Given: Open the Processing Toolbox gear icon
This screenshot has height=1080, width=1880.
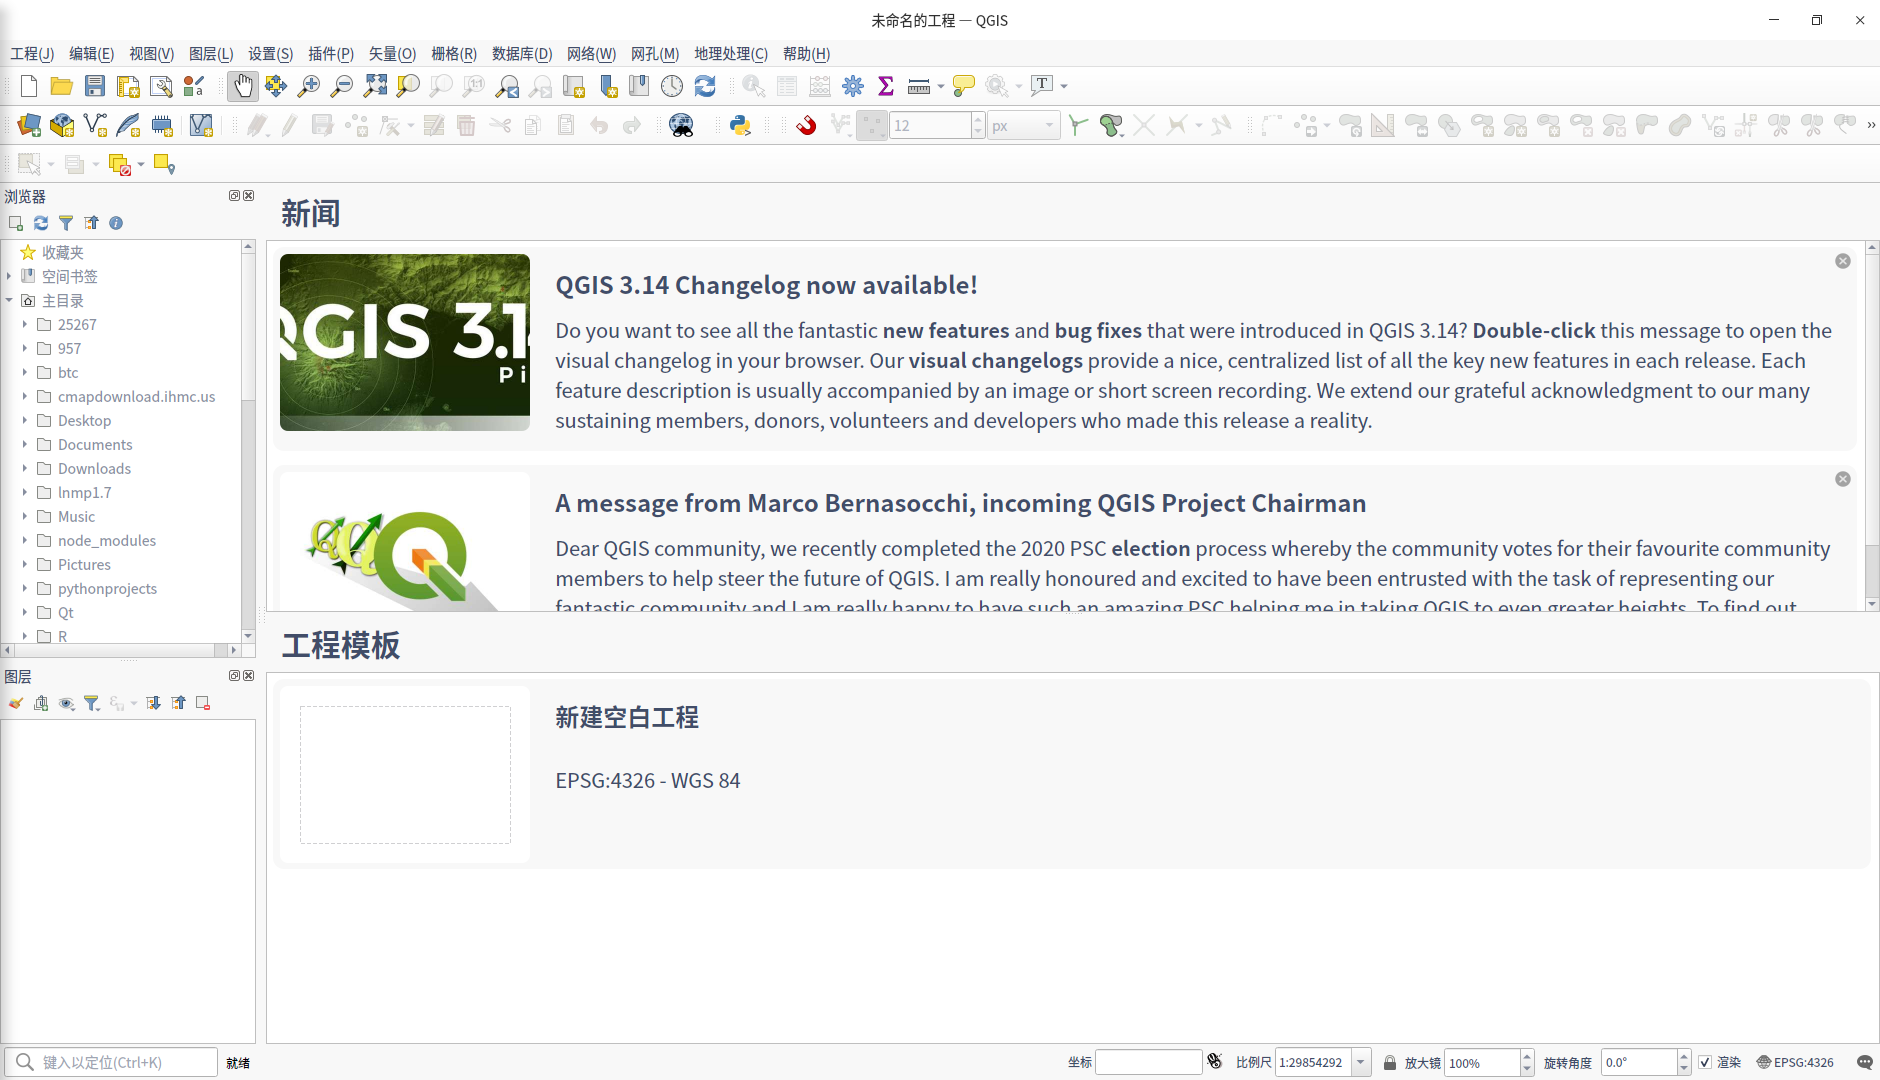Looking at the screenshot, I should (853, 86).
